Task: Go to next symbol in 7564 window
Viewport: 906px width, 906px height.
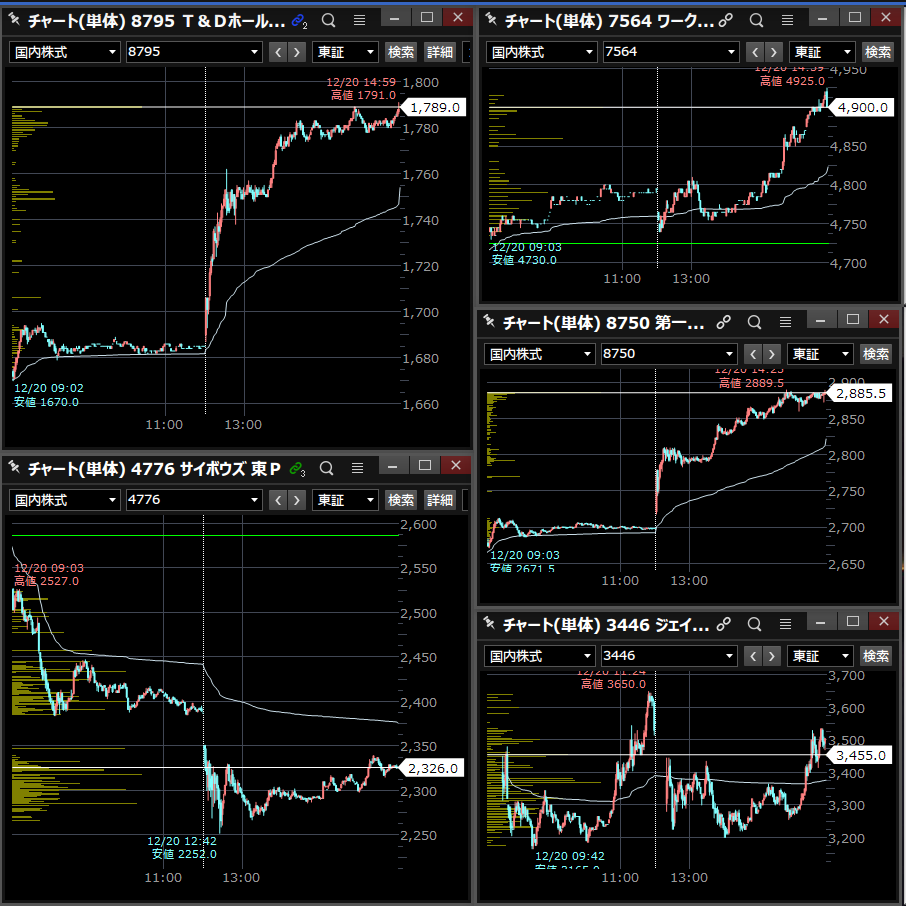Action: click(773, 53)
